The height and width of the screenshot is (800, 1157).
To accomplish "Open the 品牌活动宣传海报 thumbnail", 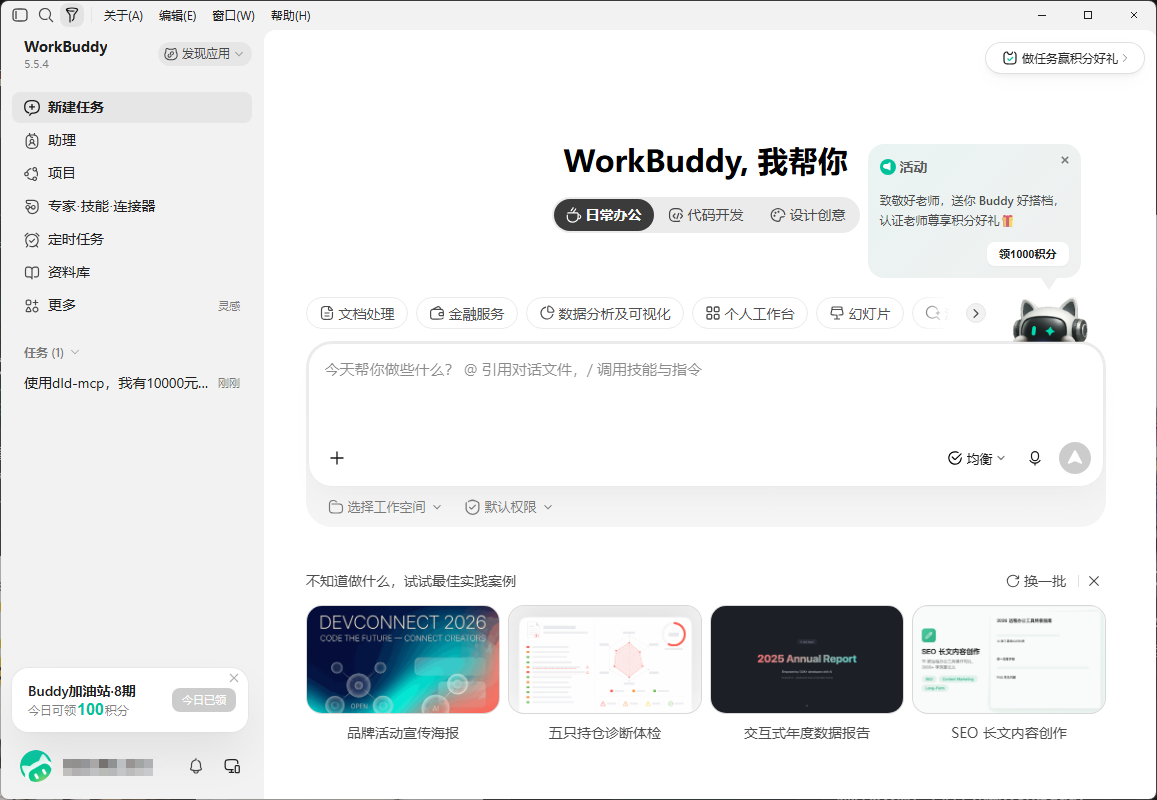I will 403,660.
